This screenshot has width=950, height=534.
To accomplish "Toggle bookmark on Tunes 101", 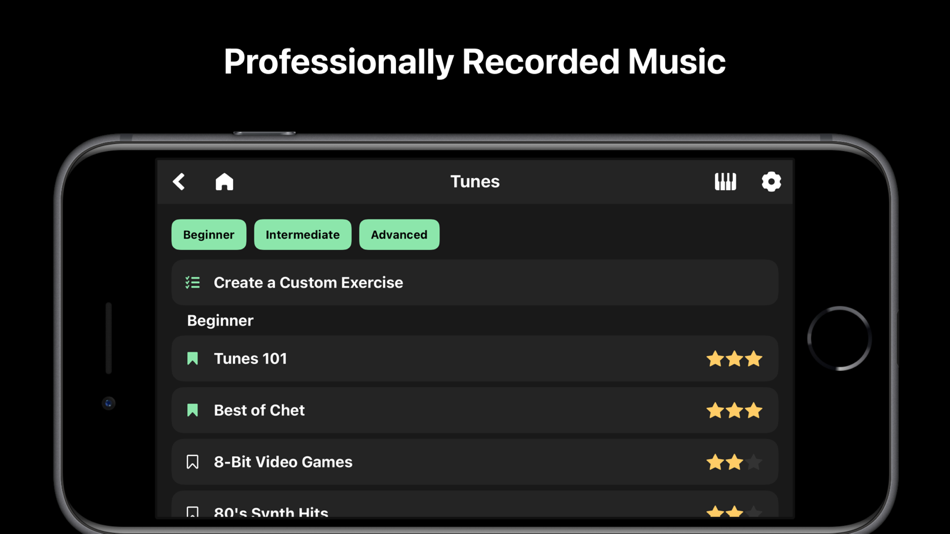I will (x=193, y=359).
